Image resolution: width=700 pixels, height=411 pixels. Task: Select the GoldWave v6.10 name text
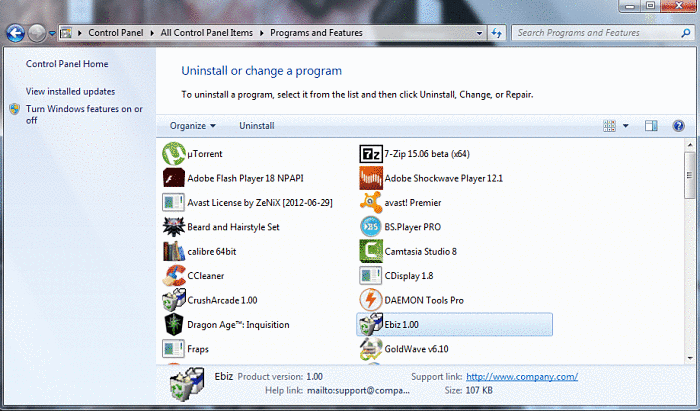click(x=417, y=349)
